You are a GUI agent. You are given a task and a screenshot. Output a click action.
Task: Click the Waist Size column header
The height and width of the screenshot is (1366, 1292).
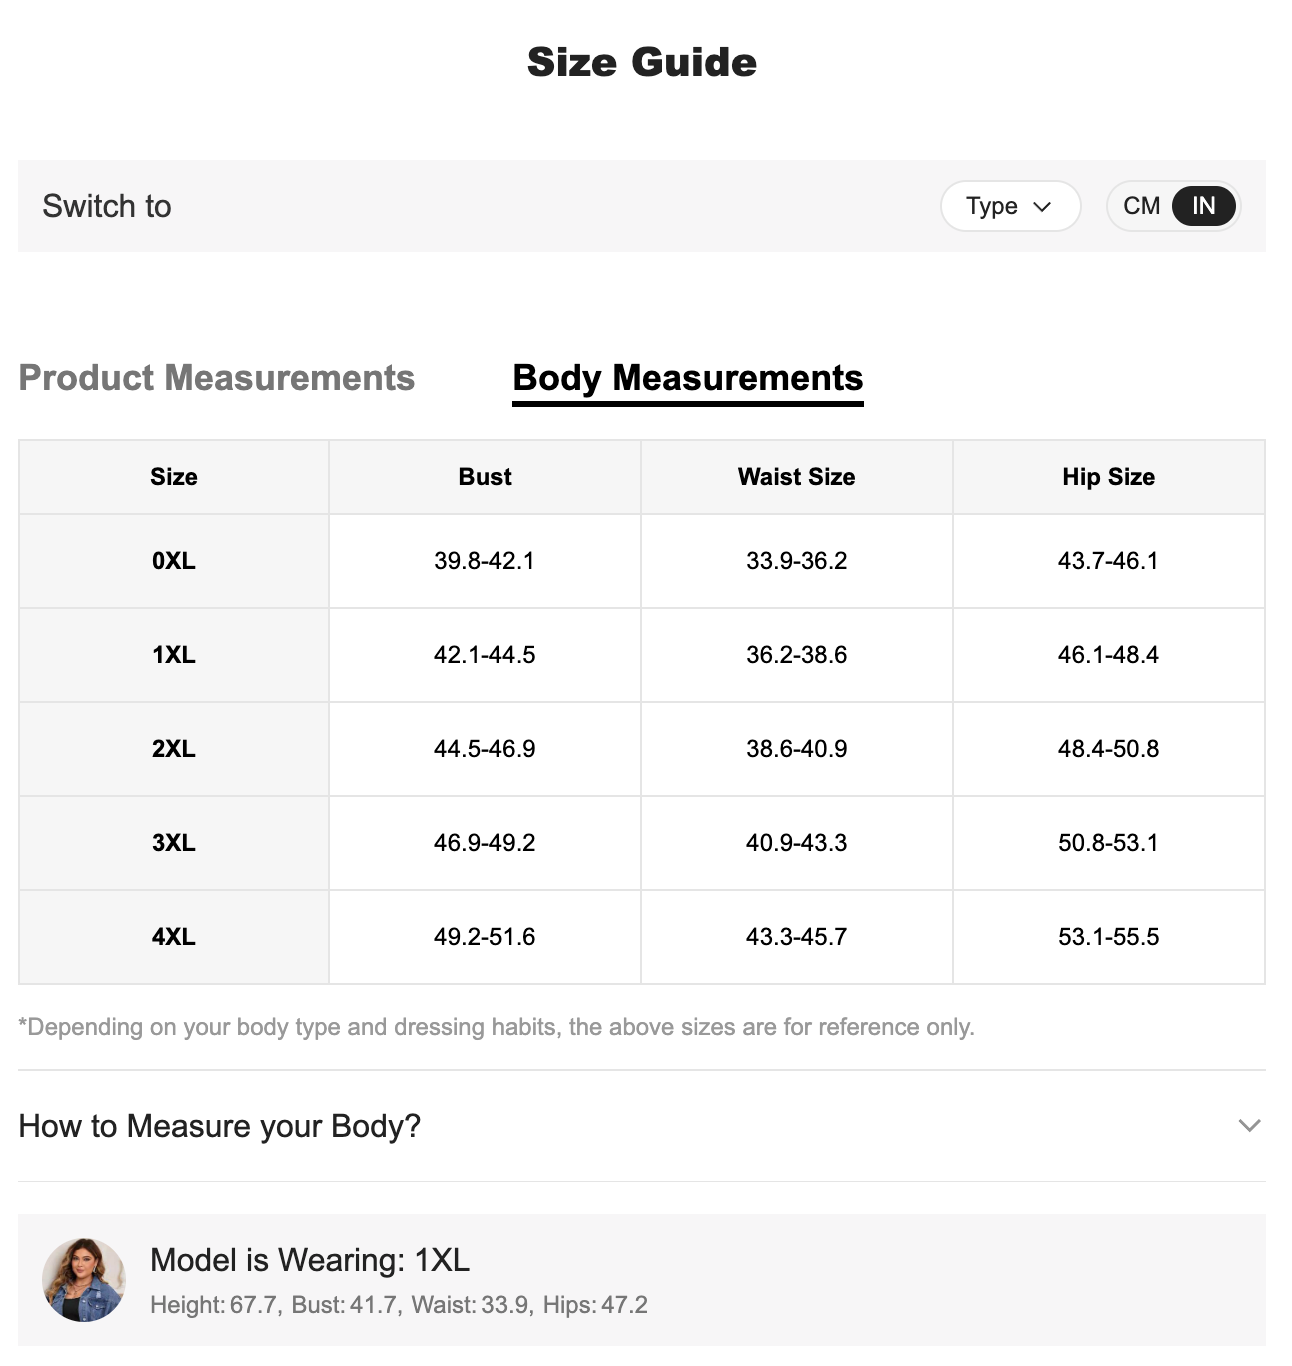(796, 477)
